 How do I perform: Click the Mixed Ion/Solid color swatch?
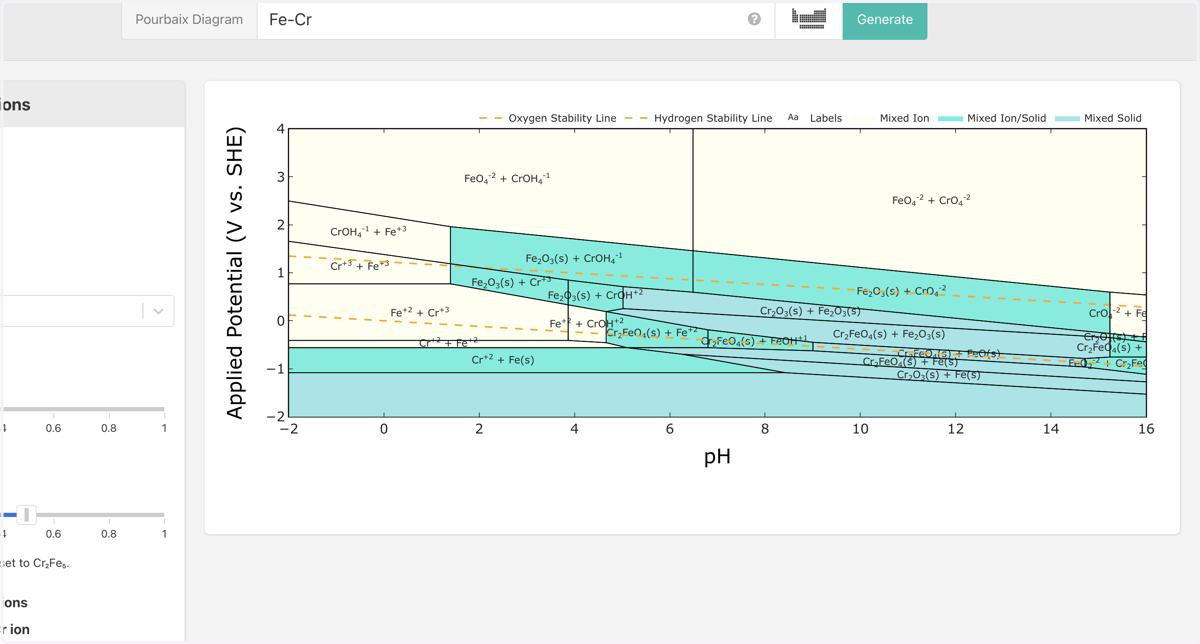click(x=950, y=118)
